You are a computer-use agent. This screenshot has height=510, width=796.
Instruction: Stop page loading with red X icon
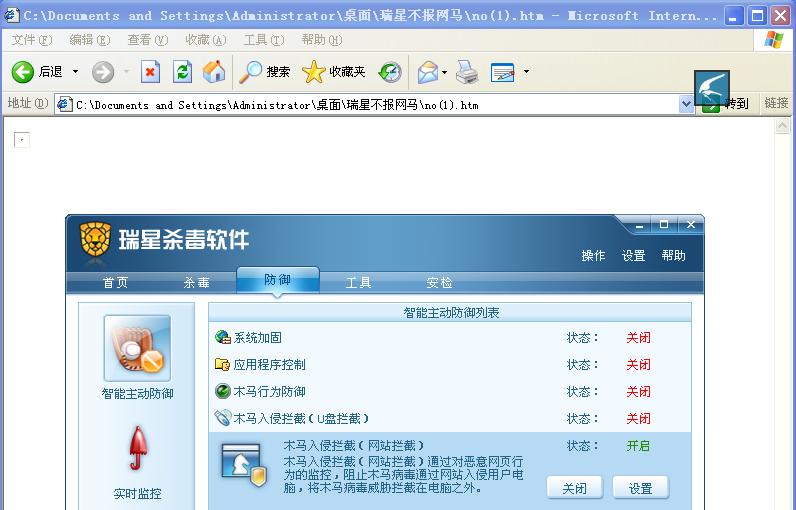[150, 72]
